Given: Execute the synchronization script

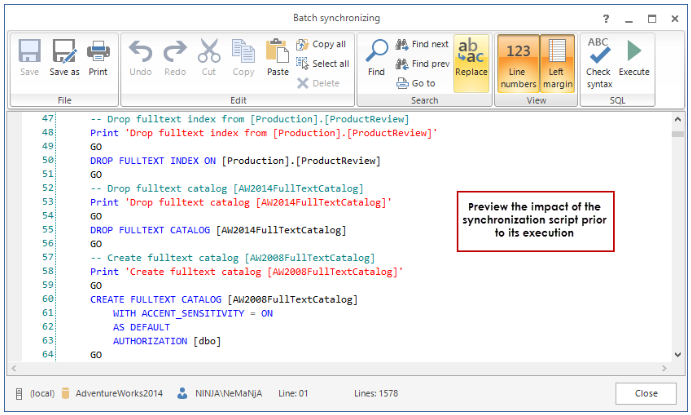Looking at the screenshot, I should pos(634,58).
